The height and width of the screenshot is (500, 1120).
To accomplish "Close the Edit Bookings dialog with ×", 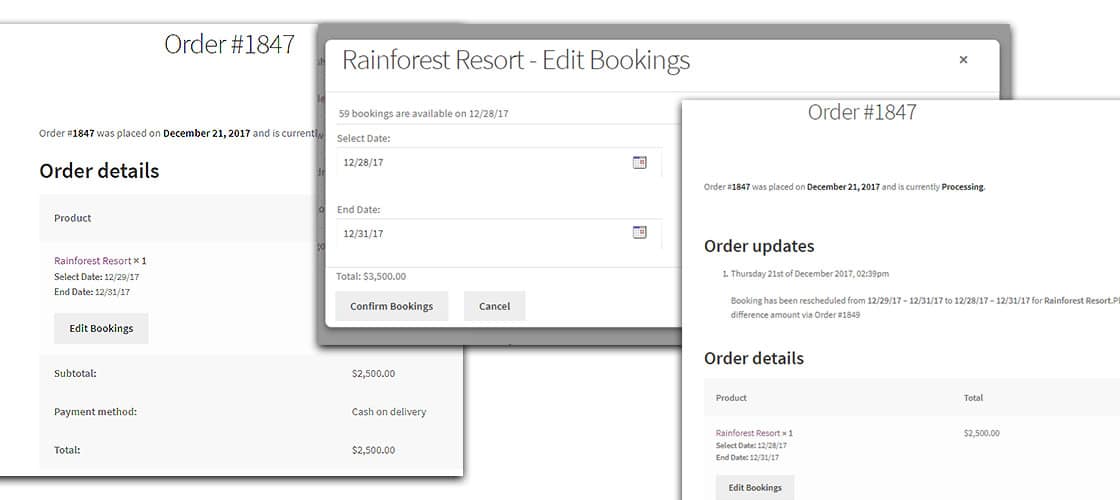I will tap(963, 60).
